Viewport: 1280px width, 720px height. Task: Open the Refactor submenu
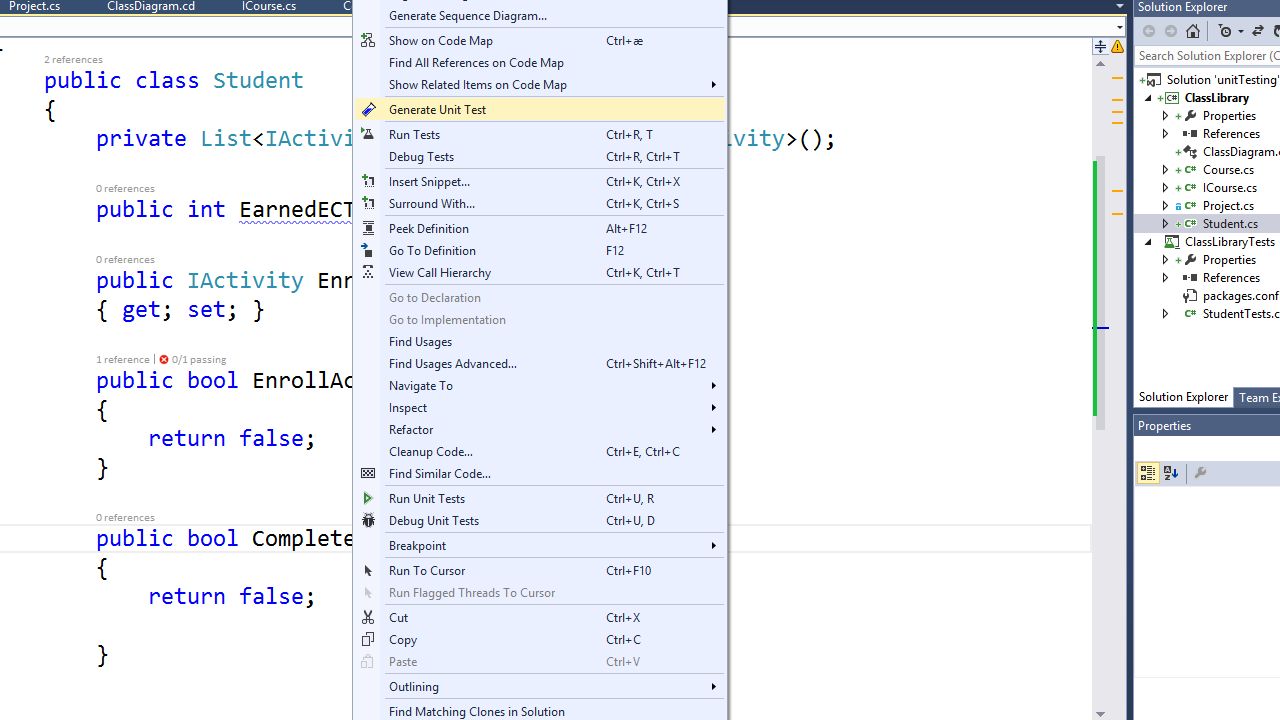point(540,430)
